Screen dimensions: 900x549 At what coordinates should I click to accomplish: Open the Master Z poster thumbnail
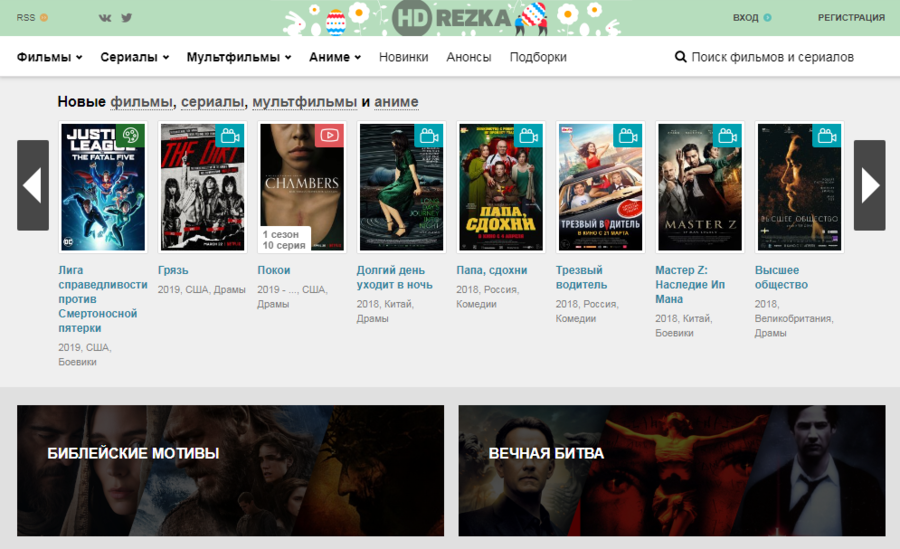(700, 187)
